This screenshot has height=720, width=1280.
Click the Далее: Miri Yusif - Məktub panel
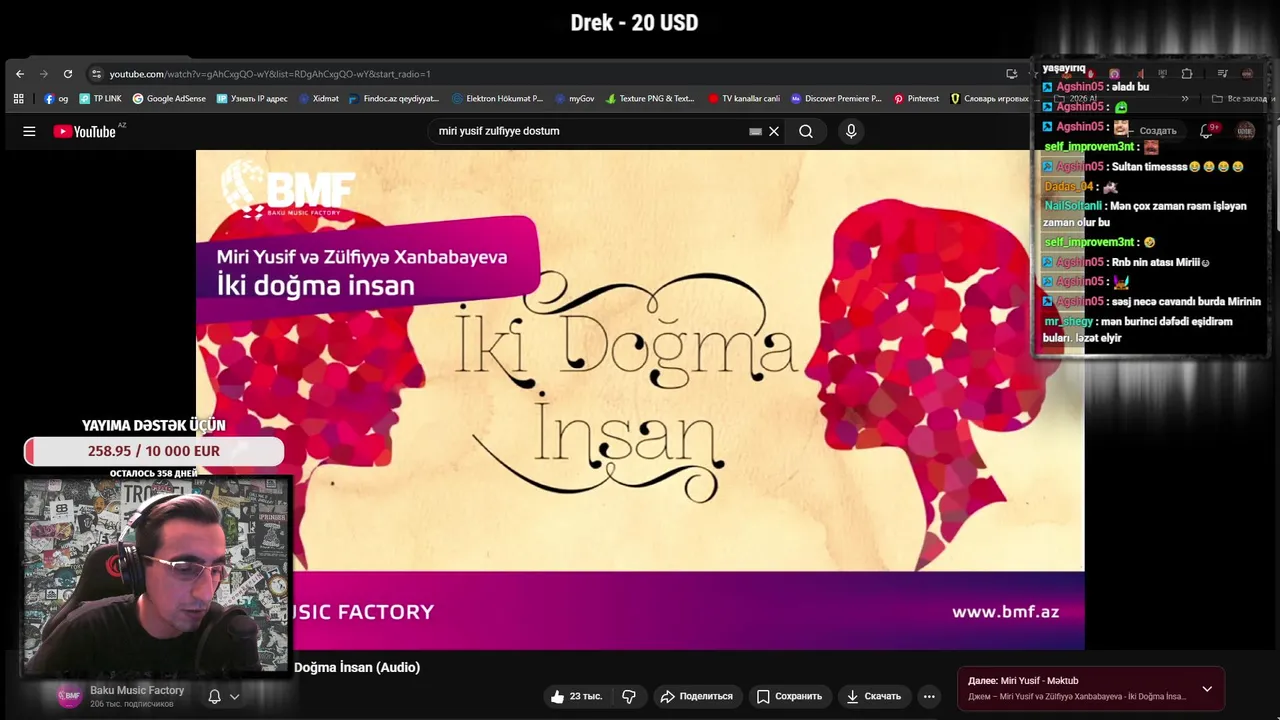tap(1091, 688)
